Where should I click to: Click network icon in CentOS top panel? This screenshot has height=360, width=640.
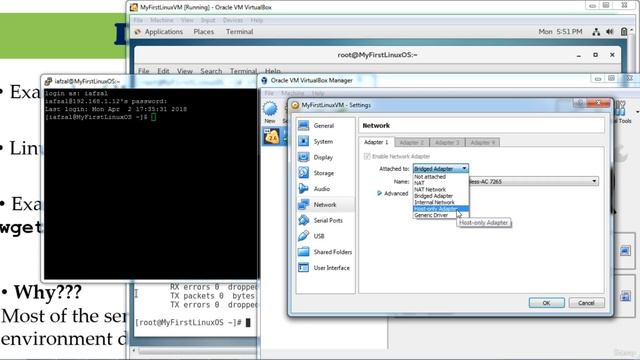pos(596,32)
